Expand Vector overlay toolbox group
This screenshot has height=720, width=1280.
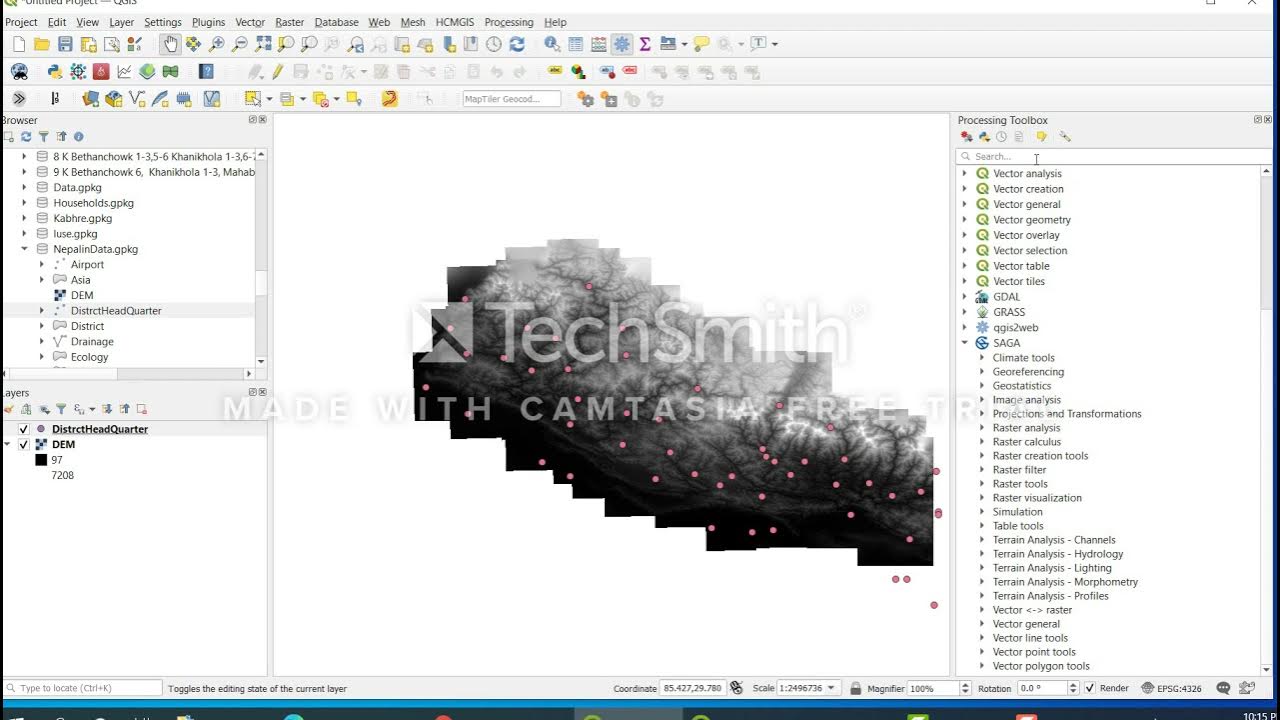click(965, 235)
